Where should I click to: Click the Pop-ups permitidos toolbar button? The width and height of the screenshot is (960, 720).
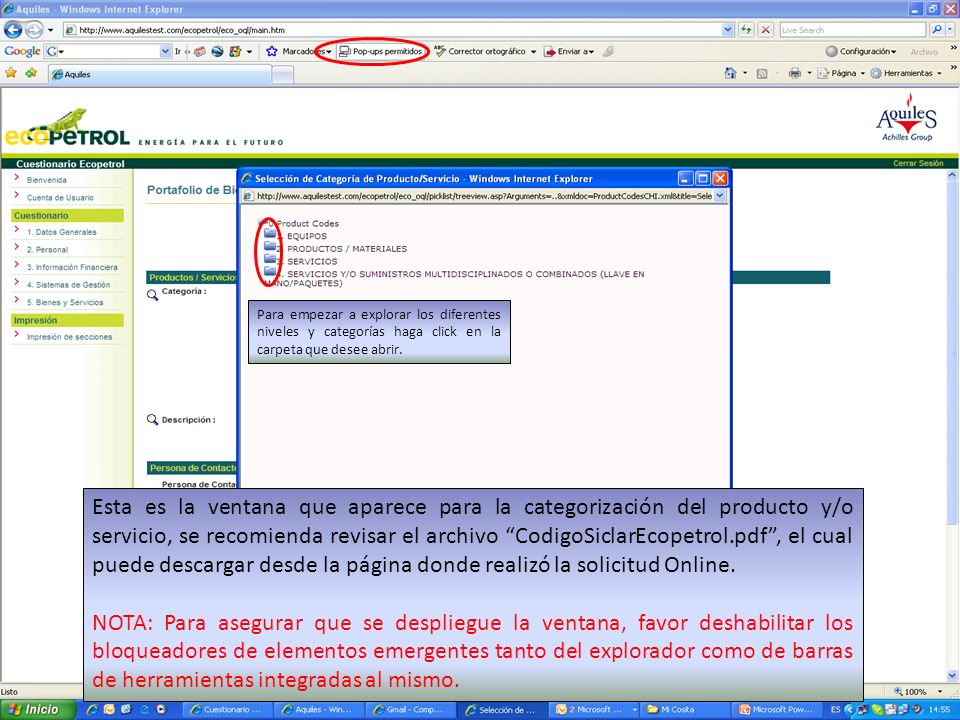(x=381, y=51)
